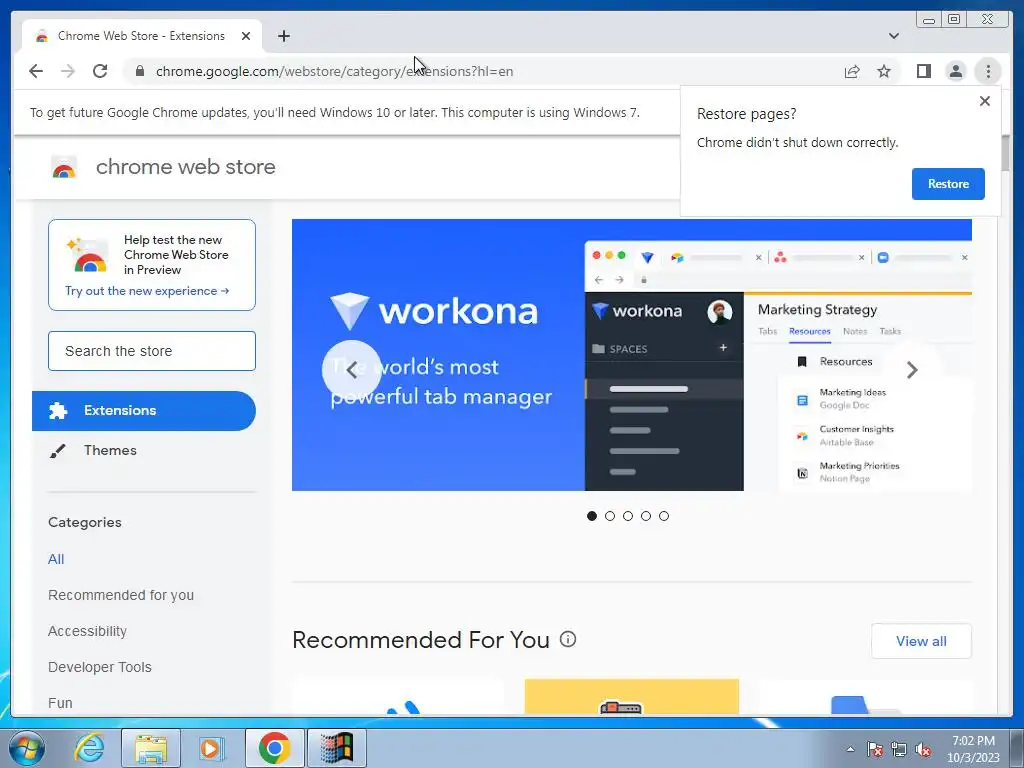1024x768 pixels.
Task: Choose the All category
Action: (56, 559)
